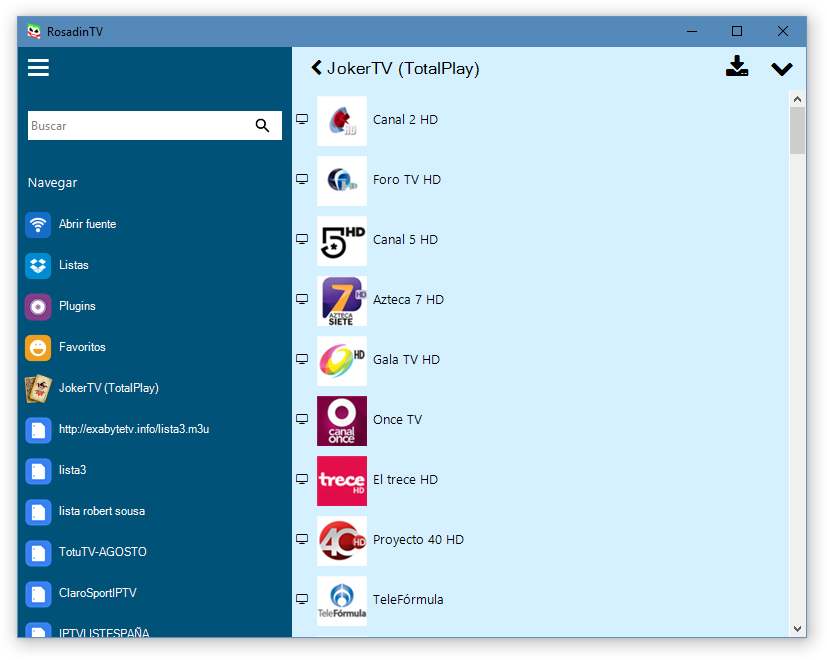
Task: Click monitor icon beside Canal 2 HD
Action: tap(302, 119)
